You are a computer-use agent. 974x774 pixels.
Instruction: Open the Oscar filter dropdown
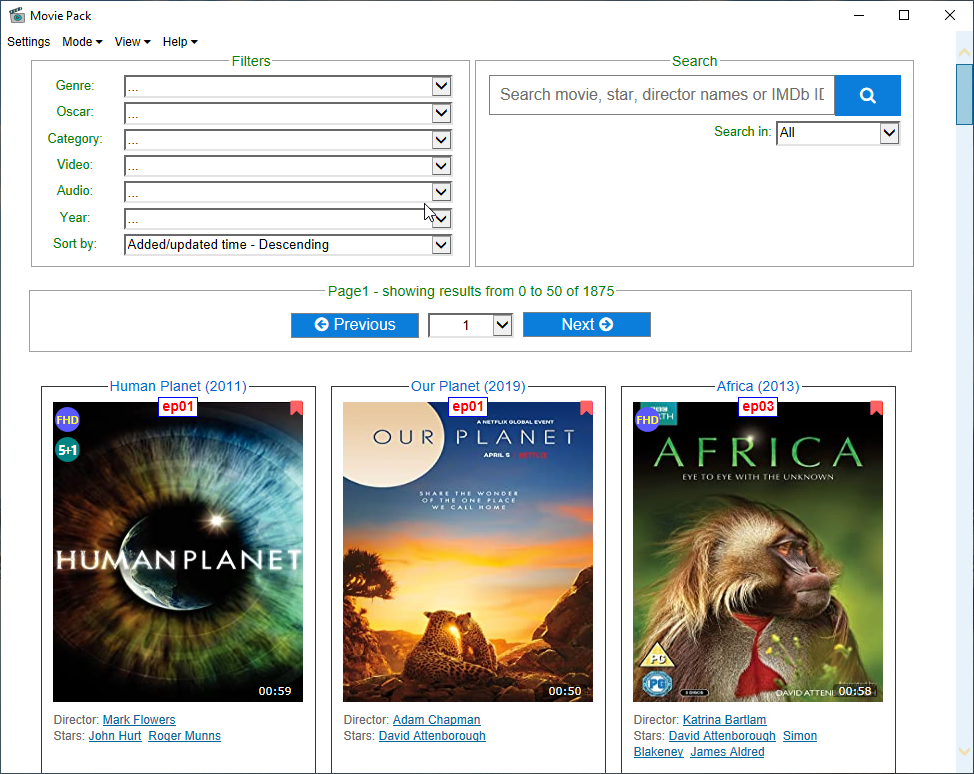[441, 112]
